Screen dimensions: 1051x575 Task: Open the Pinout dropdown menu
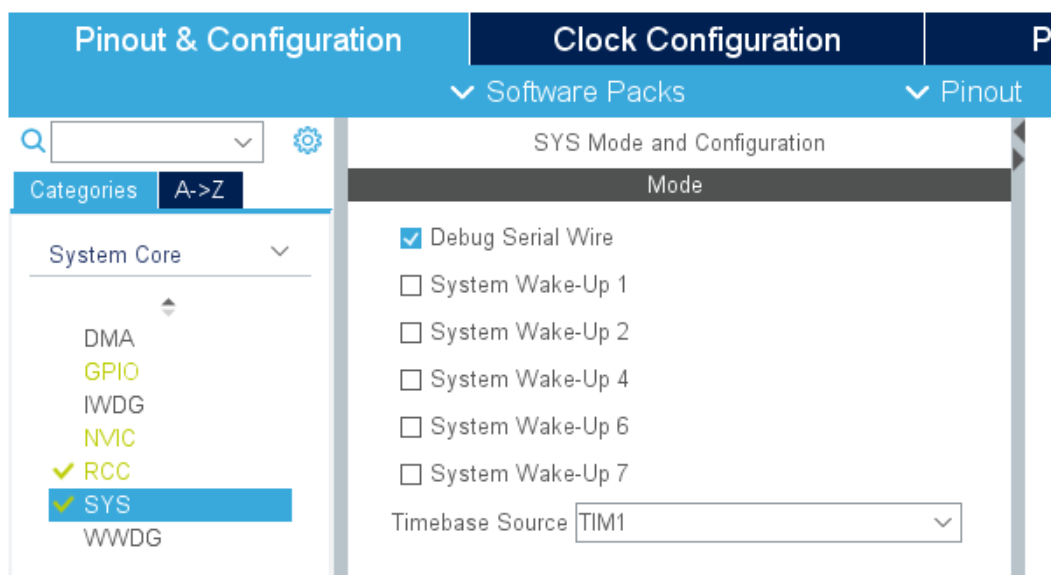pos(963,92)
